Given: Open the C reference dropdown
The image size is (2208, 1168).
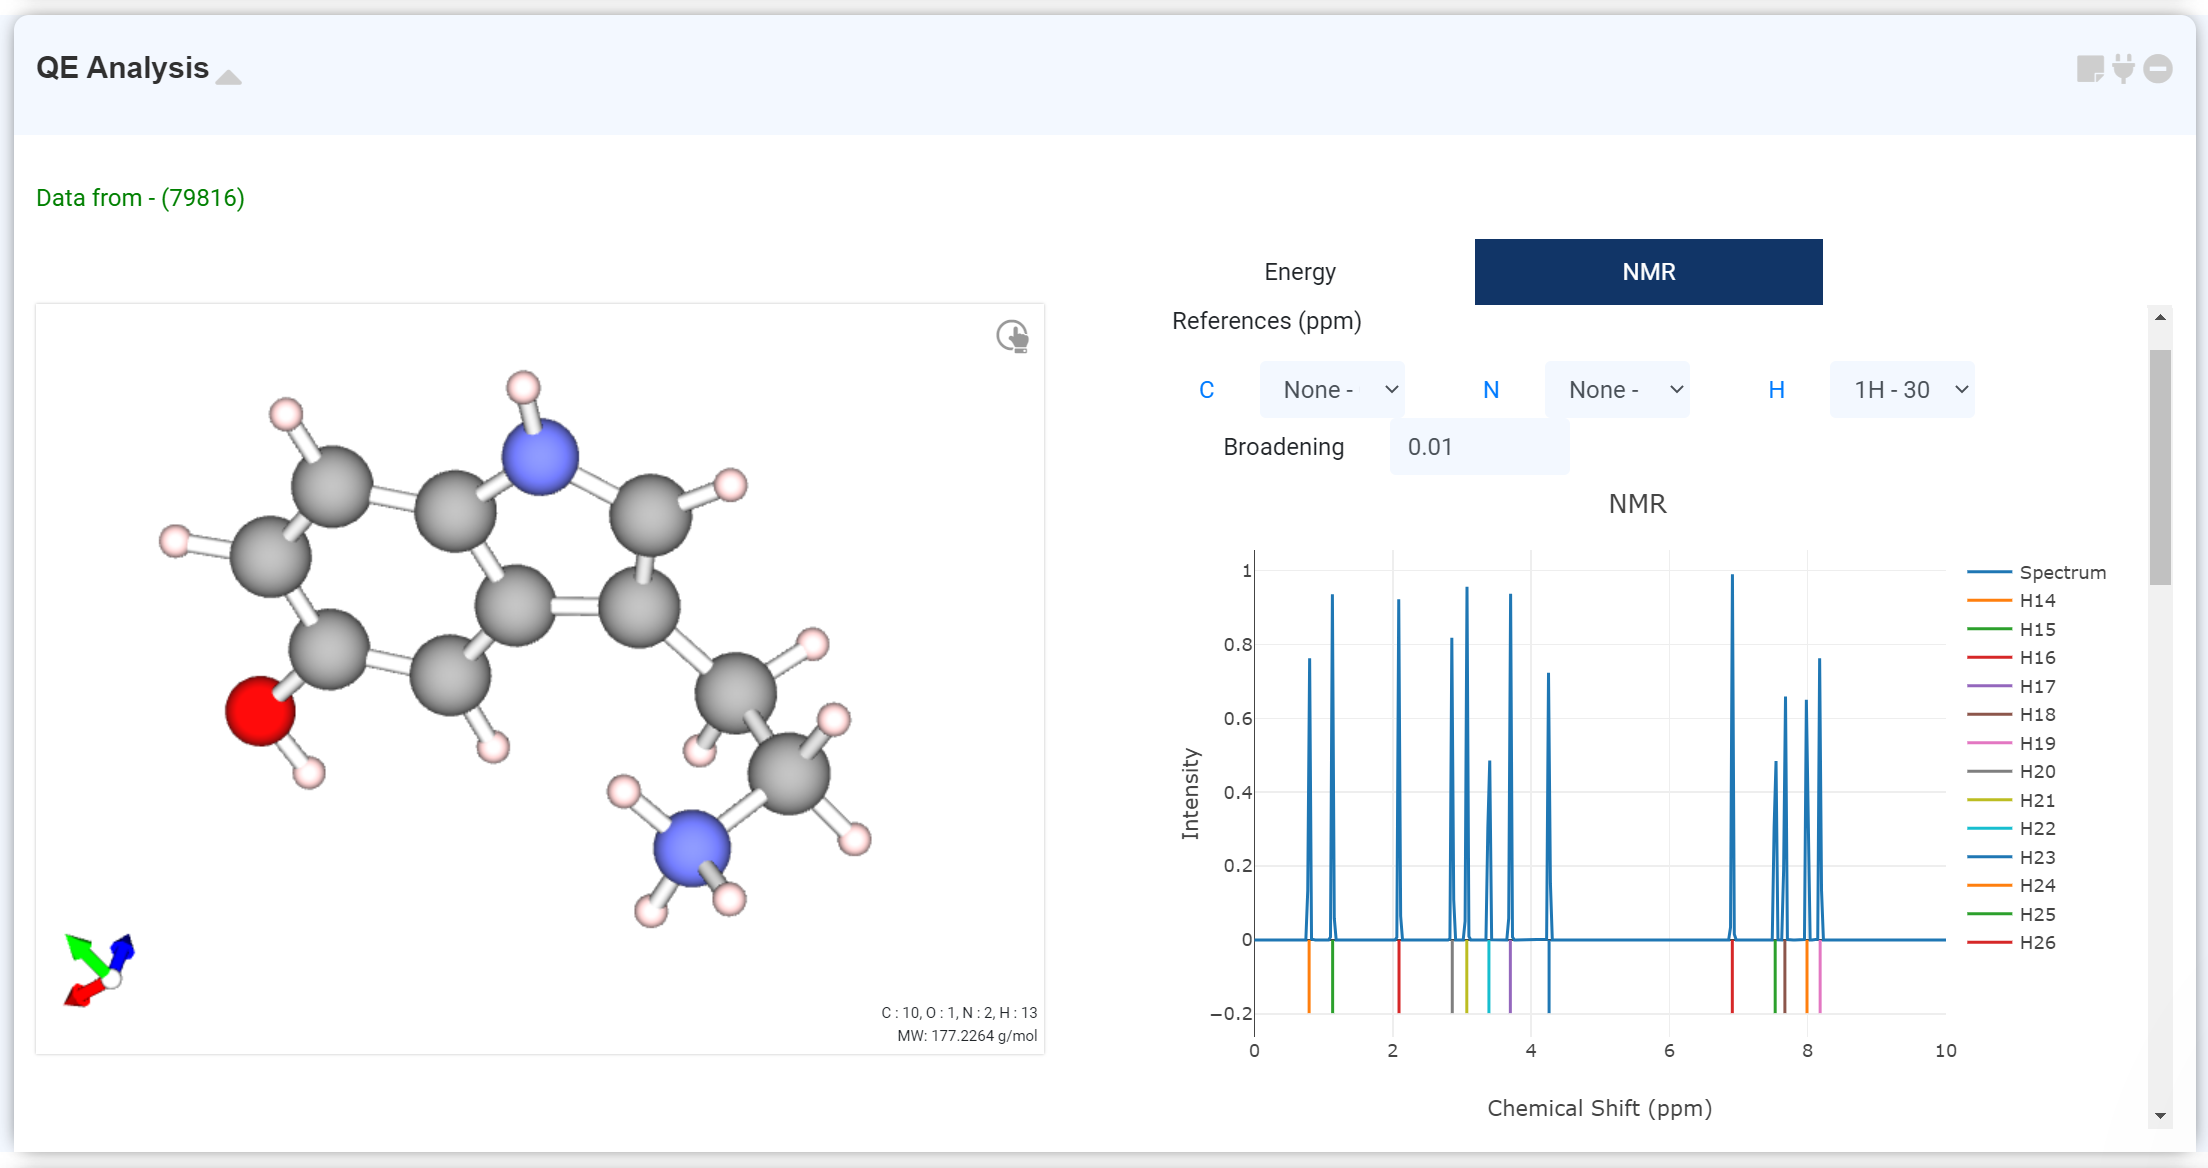Looking at the screenshot, I should (1332, 390).
